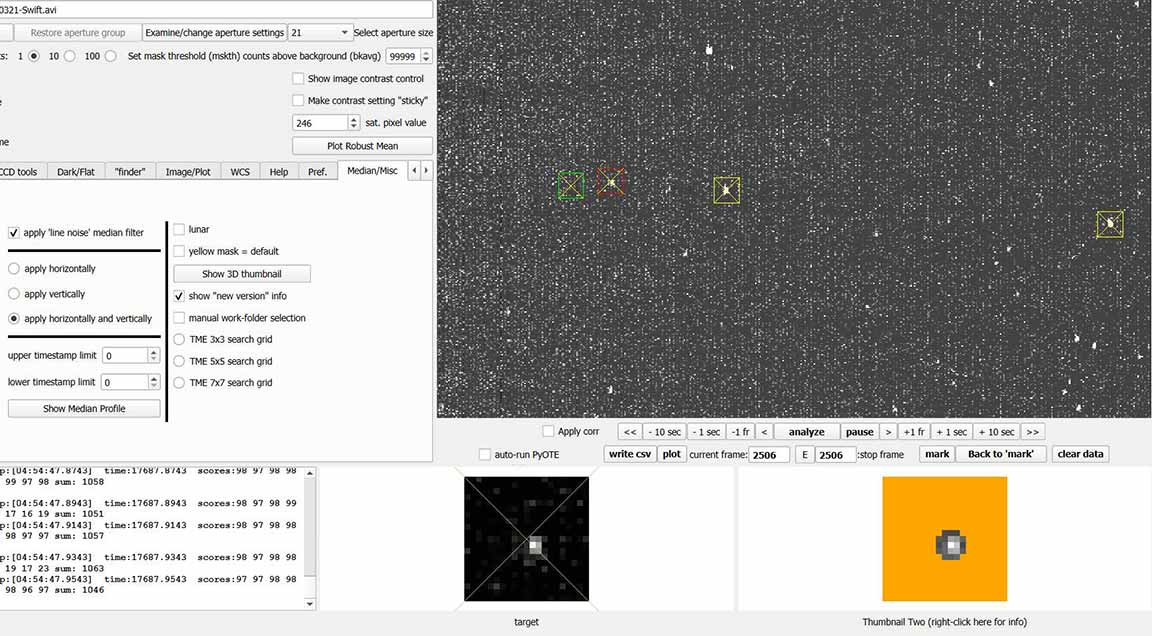Advance one frame with +1 fr button
This screenshot has width=1152, height=636.
(914, 432)
